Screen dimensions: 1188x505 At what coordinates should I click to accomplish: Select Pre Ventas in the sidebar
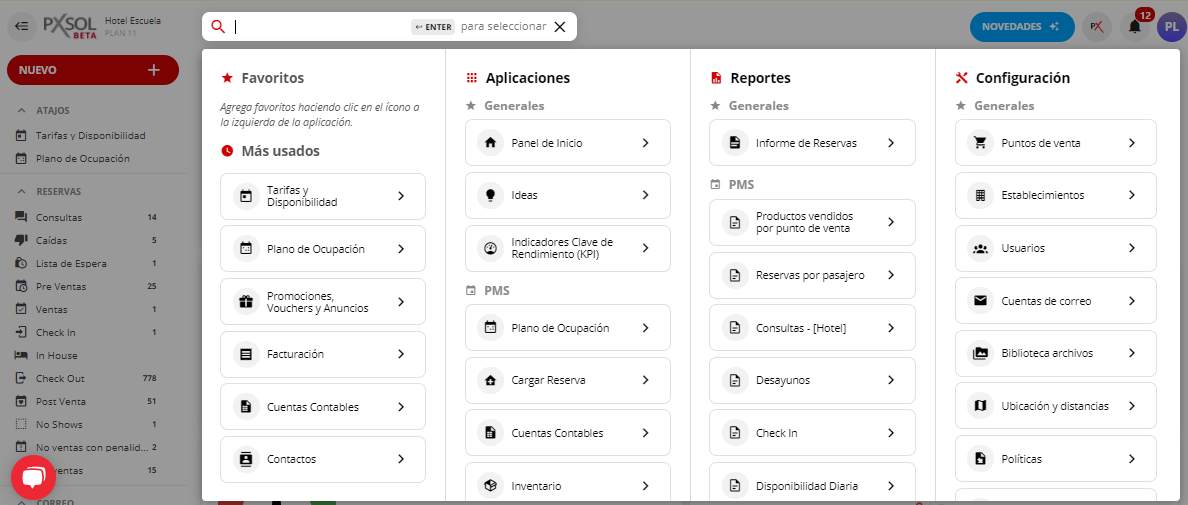tap(59, 286)
